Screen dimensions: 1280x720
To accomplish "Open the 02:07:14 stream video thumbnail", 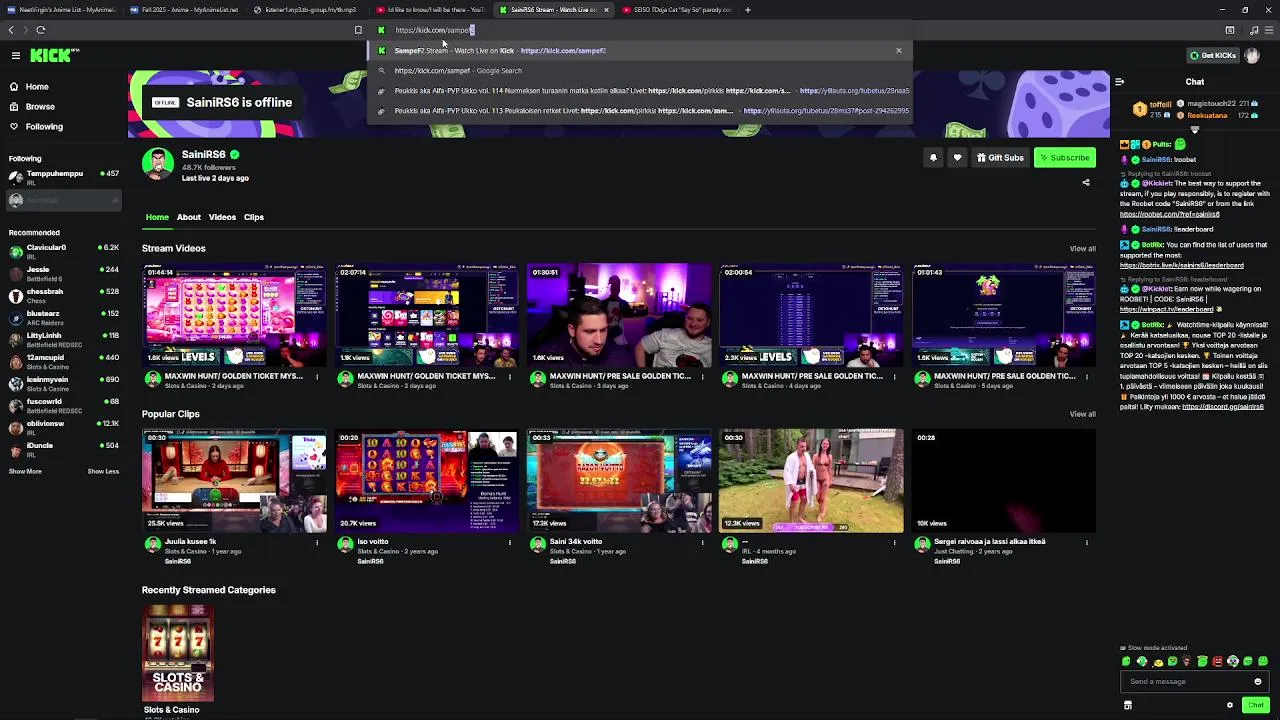I will point(426,316).
